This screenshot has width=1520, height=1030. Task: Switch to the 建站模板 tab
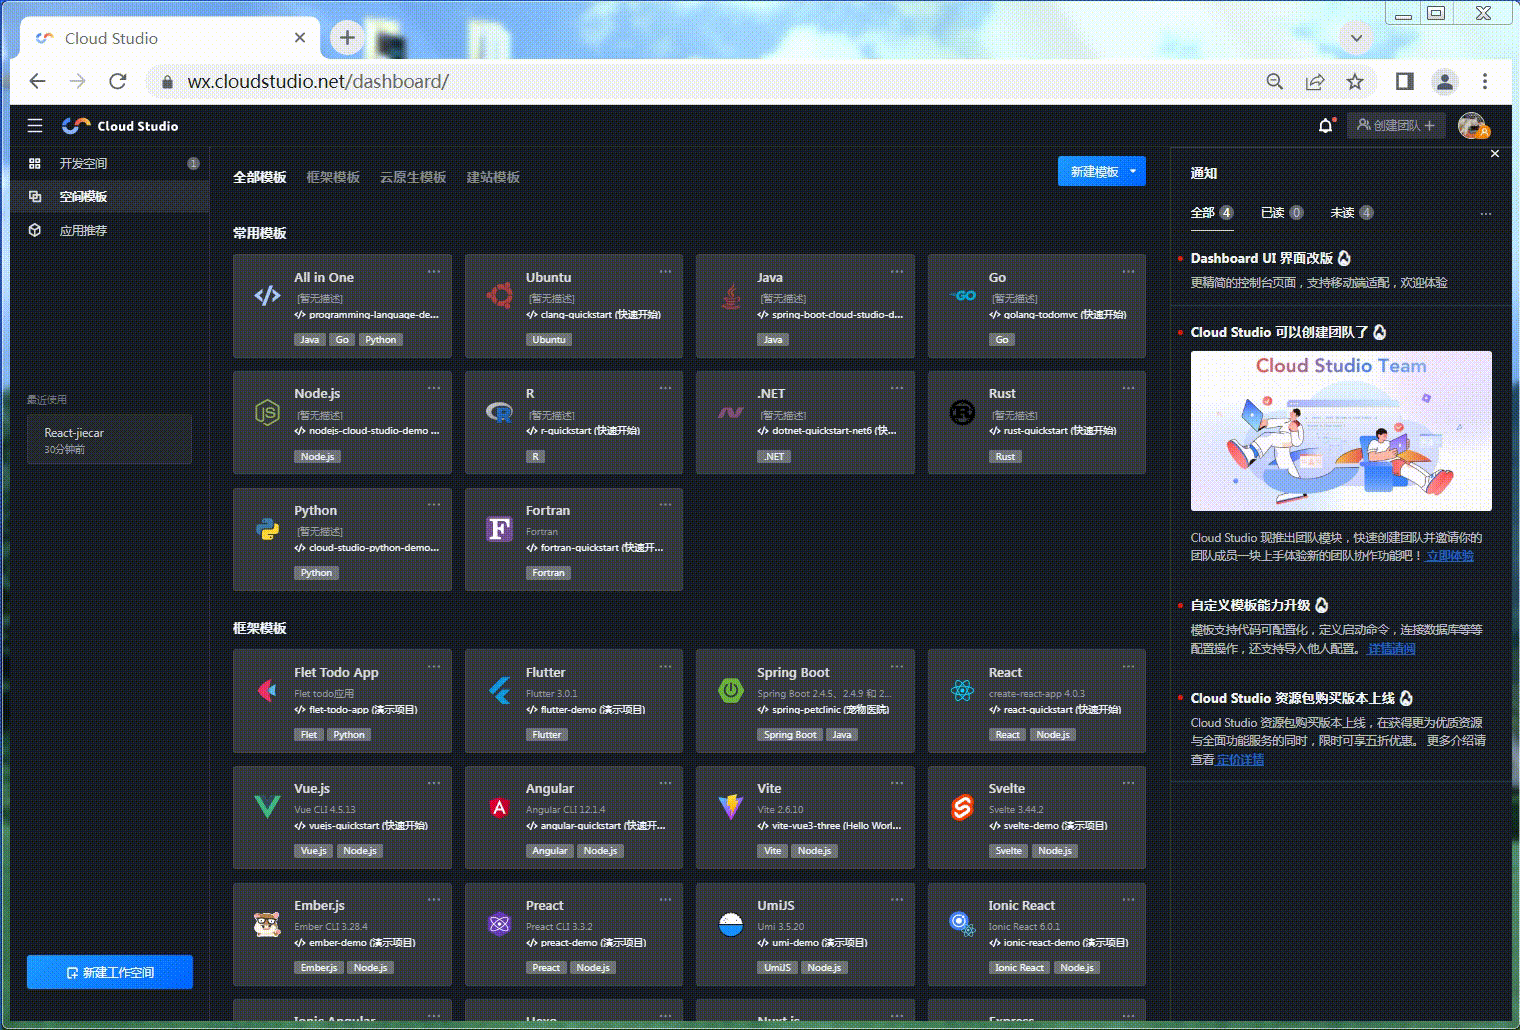click(493, 177)
